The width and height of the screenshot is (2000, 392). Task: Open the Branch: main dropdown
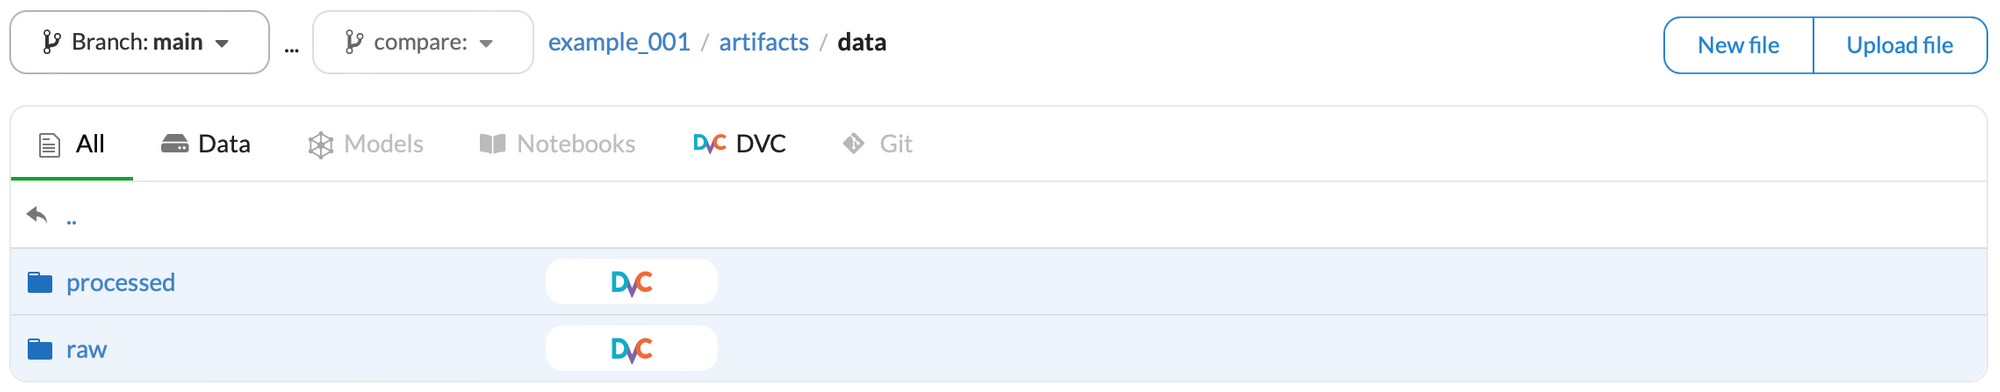click(x=139, y=42)
